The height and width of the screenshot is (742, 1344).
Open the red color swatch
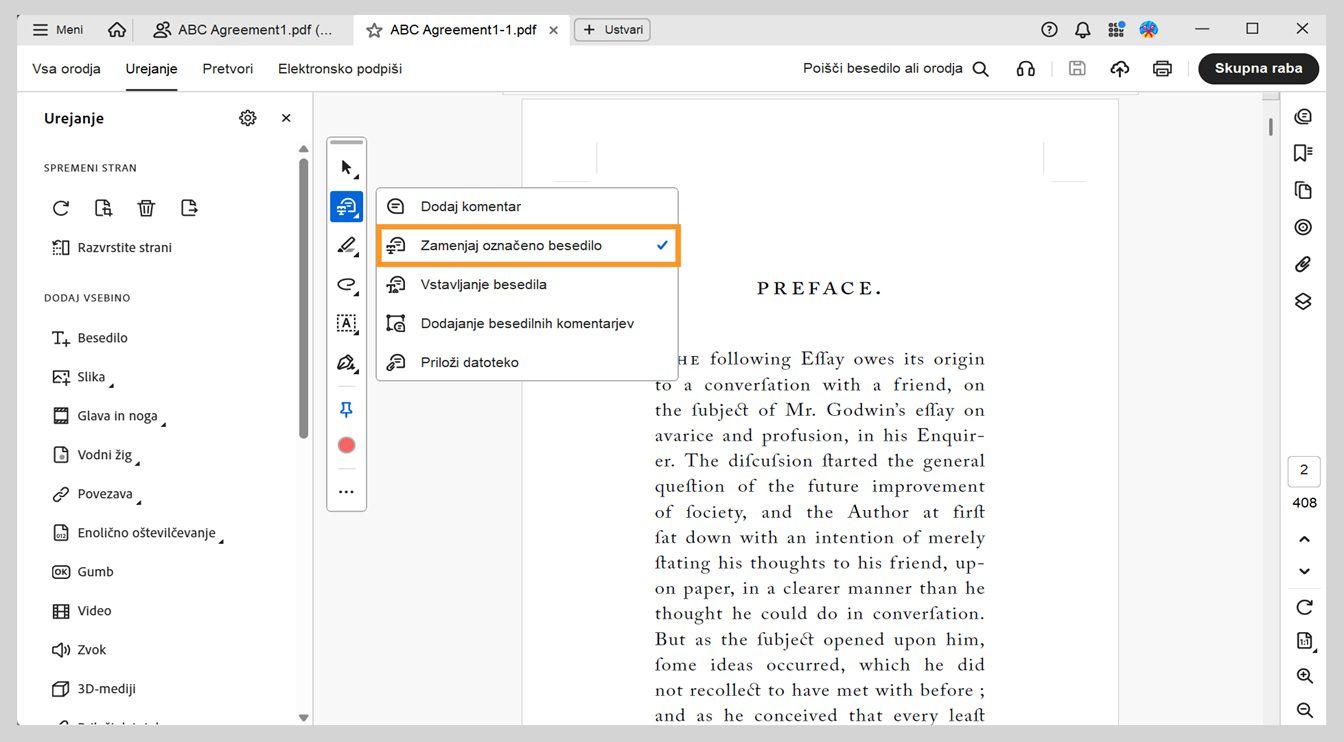[347, 445]
